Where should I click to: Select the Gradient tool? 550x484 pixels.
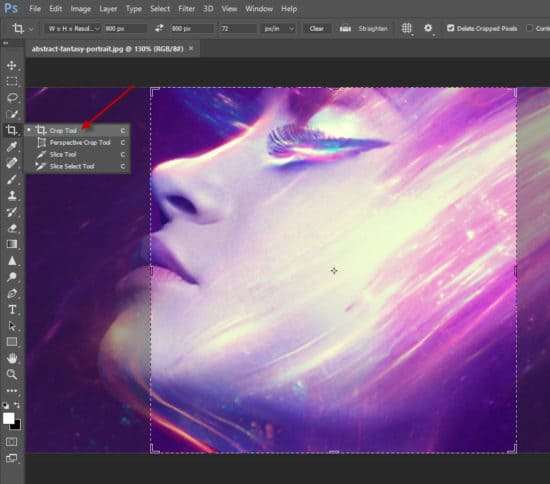pyautogui.click(x=12, y=244)
